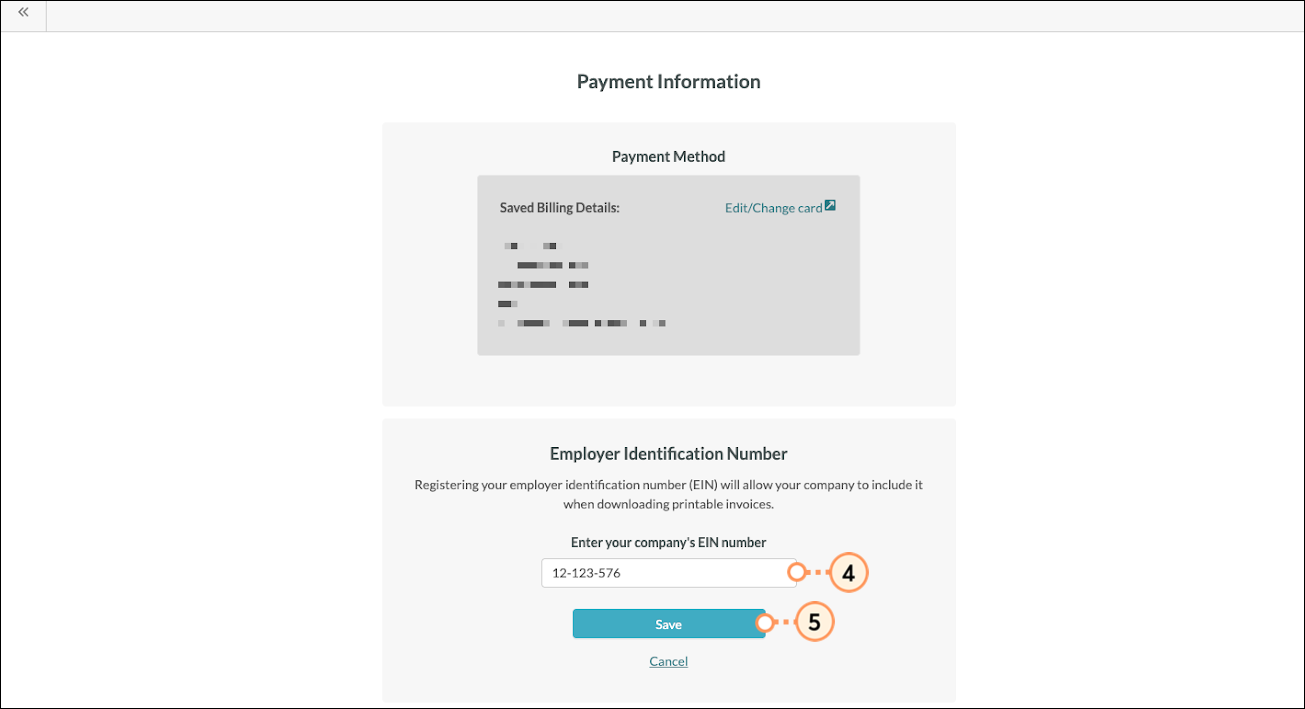The width and height of the screenshot is (1305, 709).
Task: Select the Saved Billing Details label
Action: tap(560, 208)
